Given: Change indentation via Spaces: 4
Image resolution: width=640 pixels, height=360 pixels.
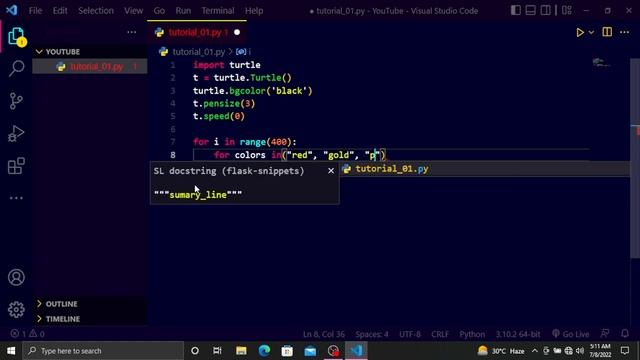Looking at the screenshot, I should pos(372,334).
